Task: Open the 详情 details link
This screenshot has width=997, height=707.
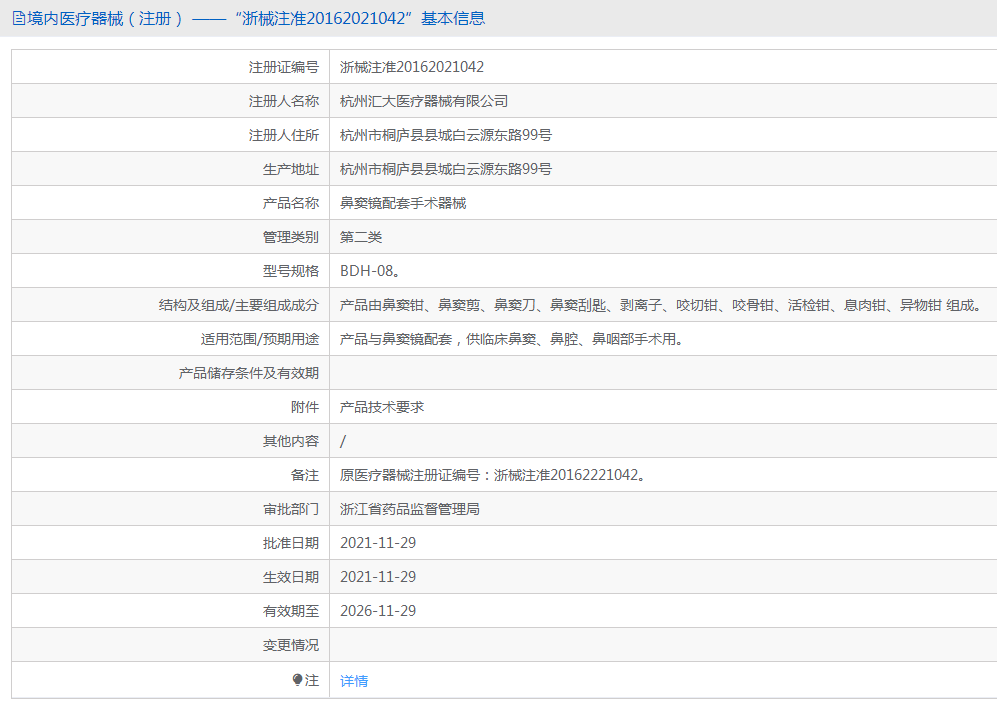Action: click(x=354, y=681)
